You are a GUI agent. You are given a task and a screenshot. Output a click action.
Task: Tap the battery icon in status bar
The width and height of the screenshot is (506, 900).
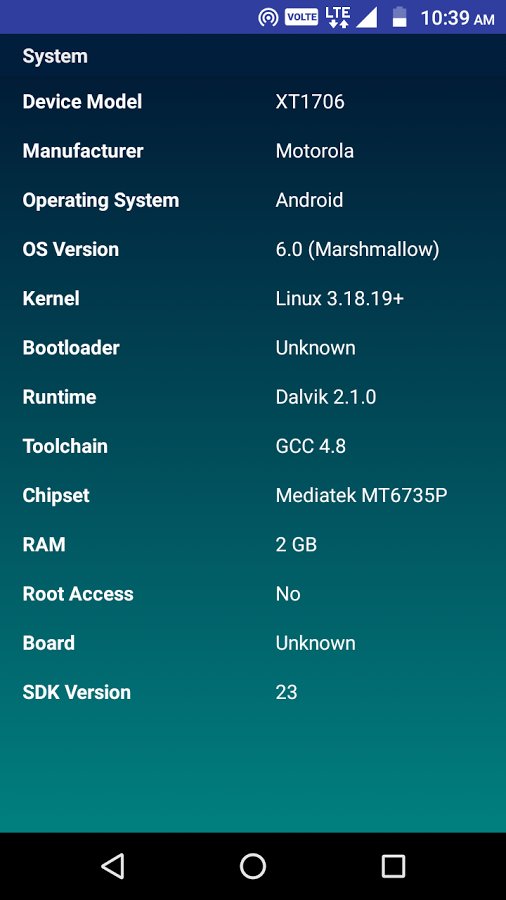point(399,17)
